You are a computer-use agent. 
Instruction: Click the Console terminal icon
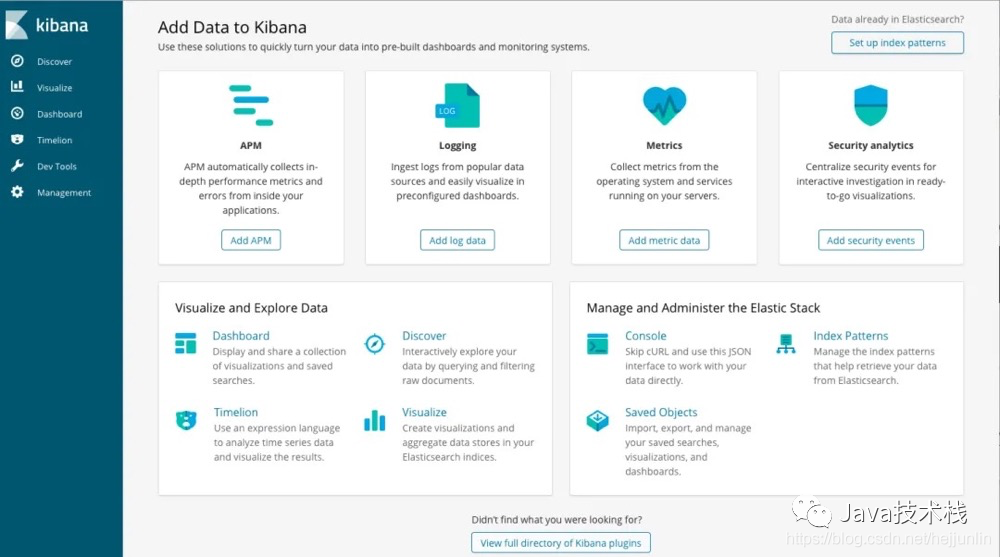pyautogui.click(x=598, y=344)
